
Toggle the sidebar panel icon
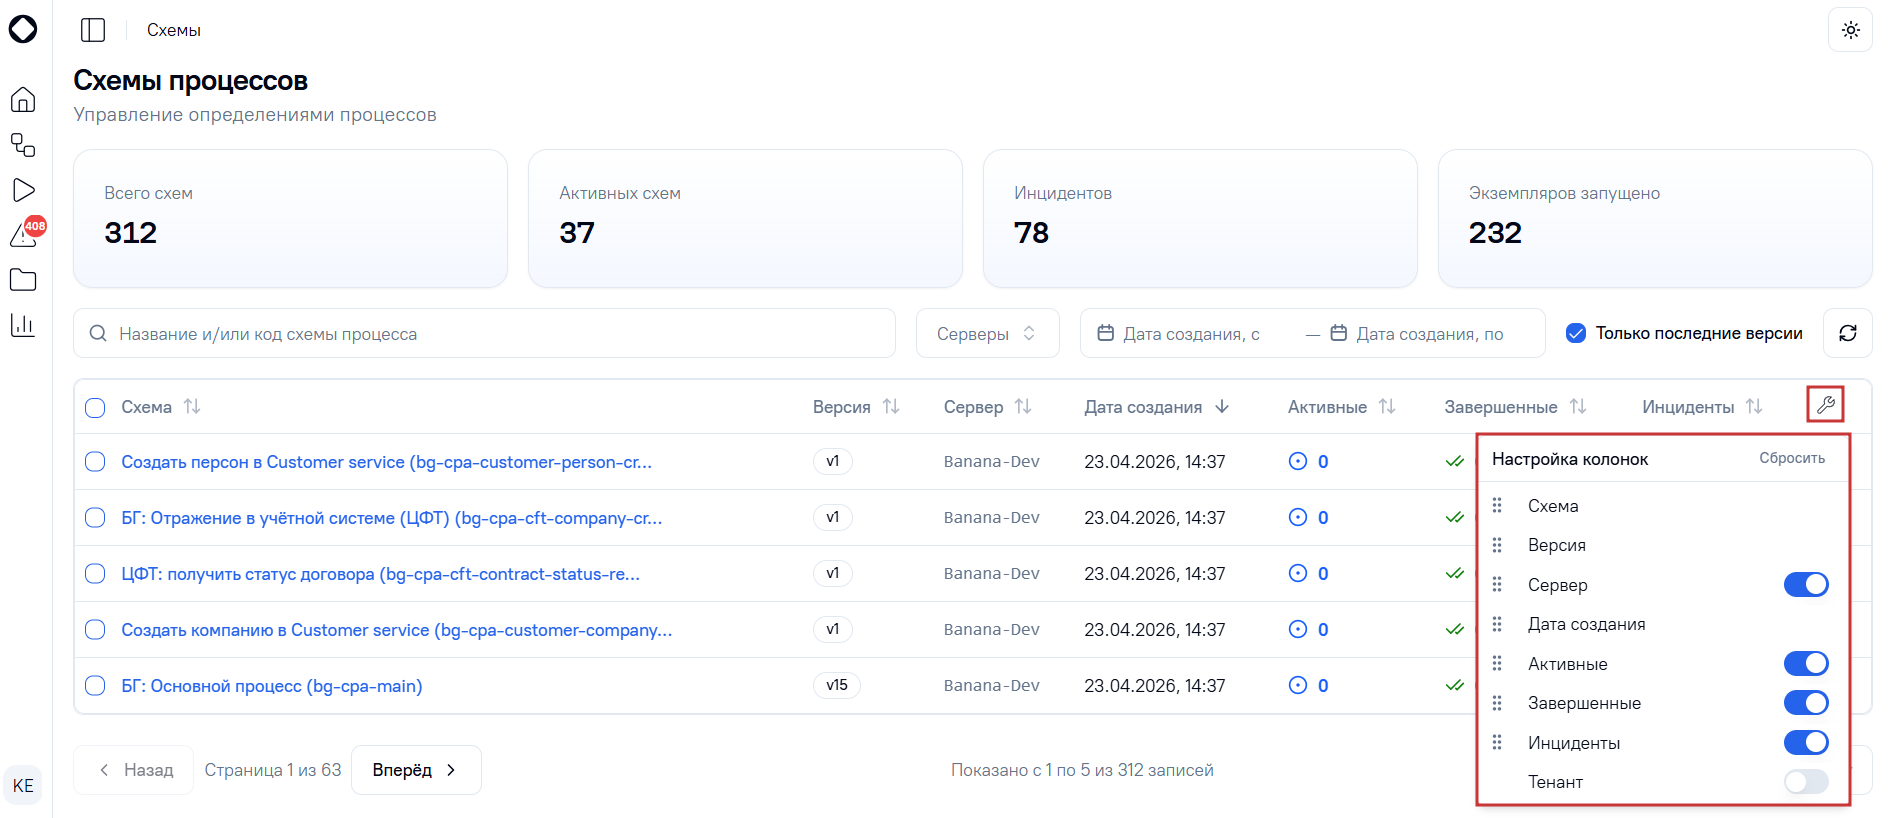click(x=93, y=30)
